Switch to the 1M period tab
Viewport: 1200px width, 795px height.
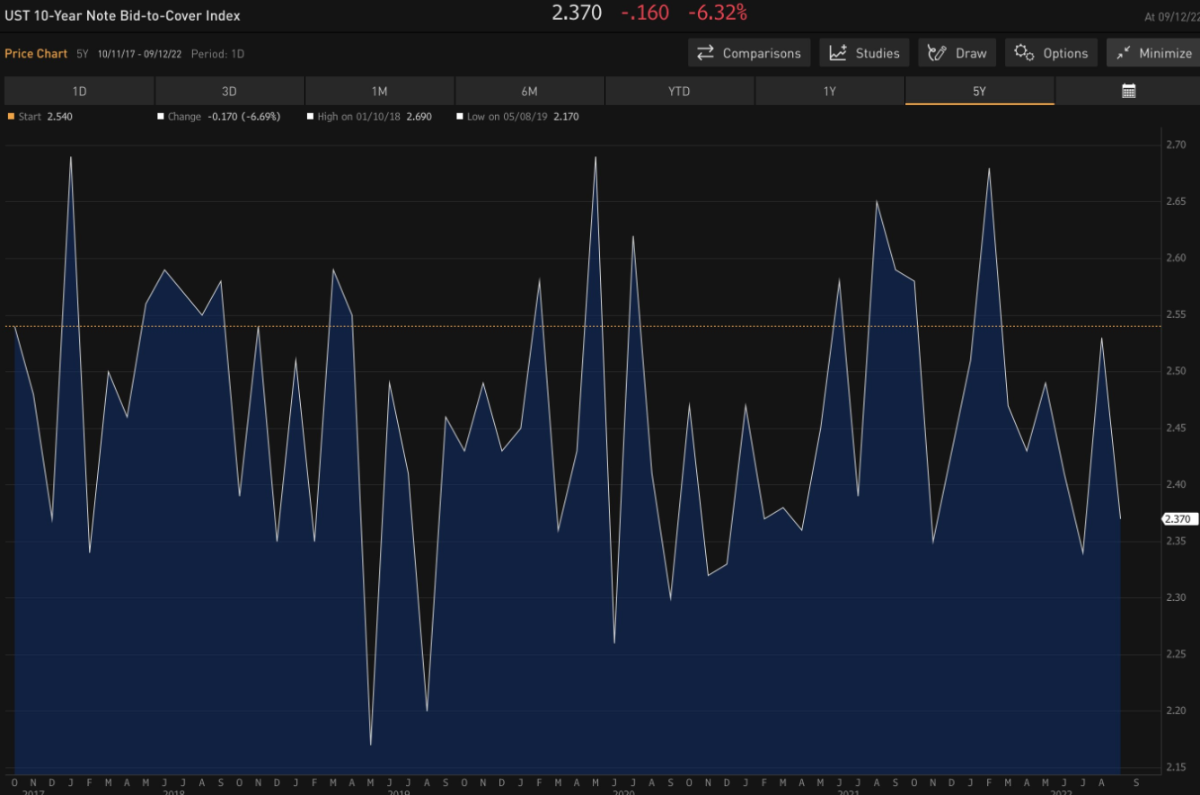tap(379, 91)
